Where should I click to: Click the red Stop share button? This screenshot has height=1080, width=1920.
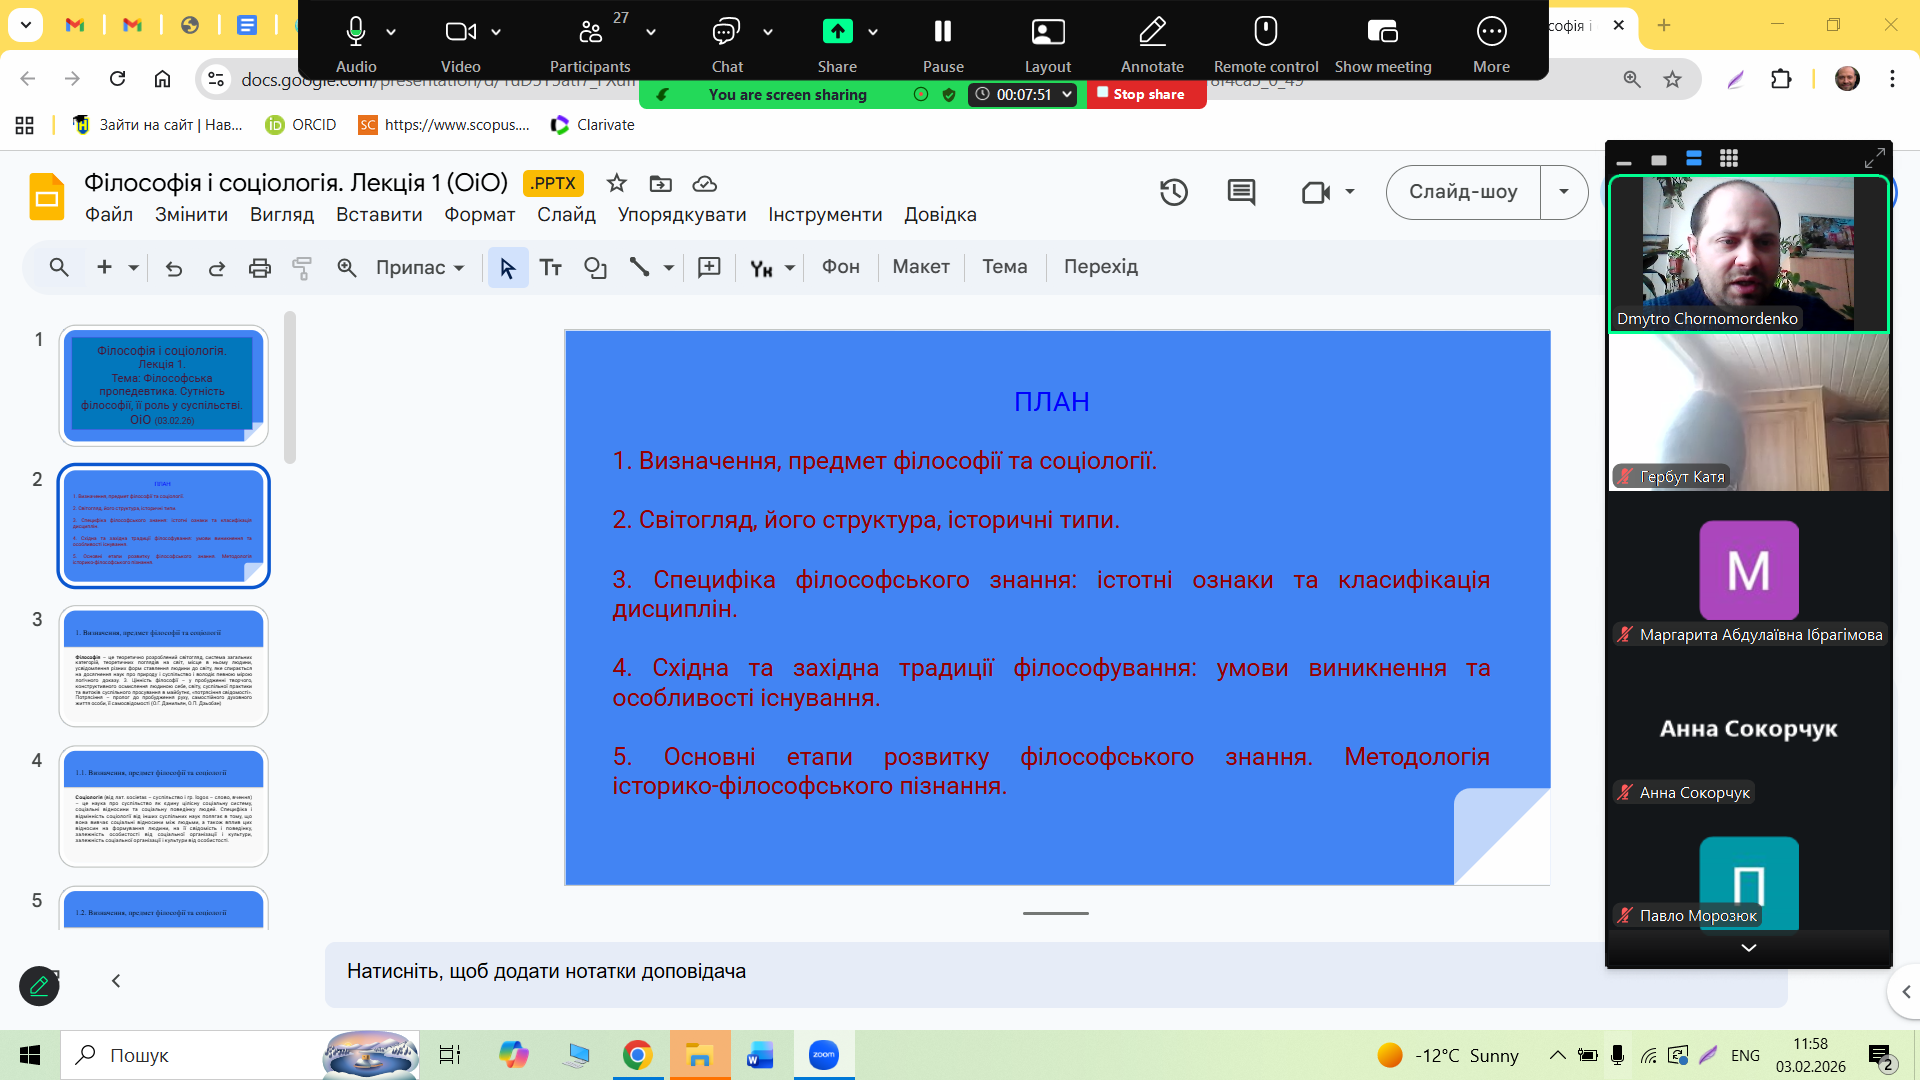pyautogui.click(x=1146, y=94)
